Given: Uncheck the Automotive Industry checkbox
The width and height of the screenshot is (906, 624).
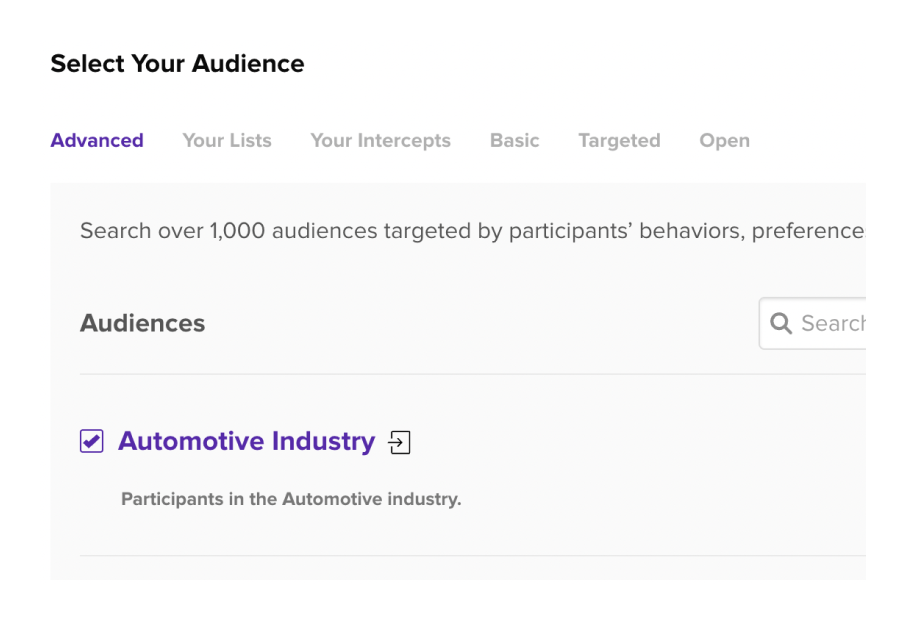Looking at the screenshot, I should tap(92, 441).
